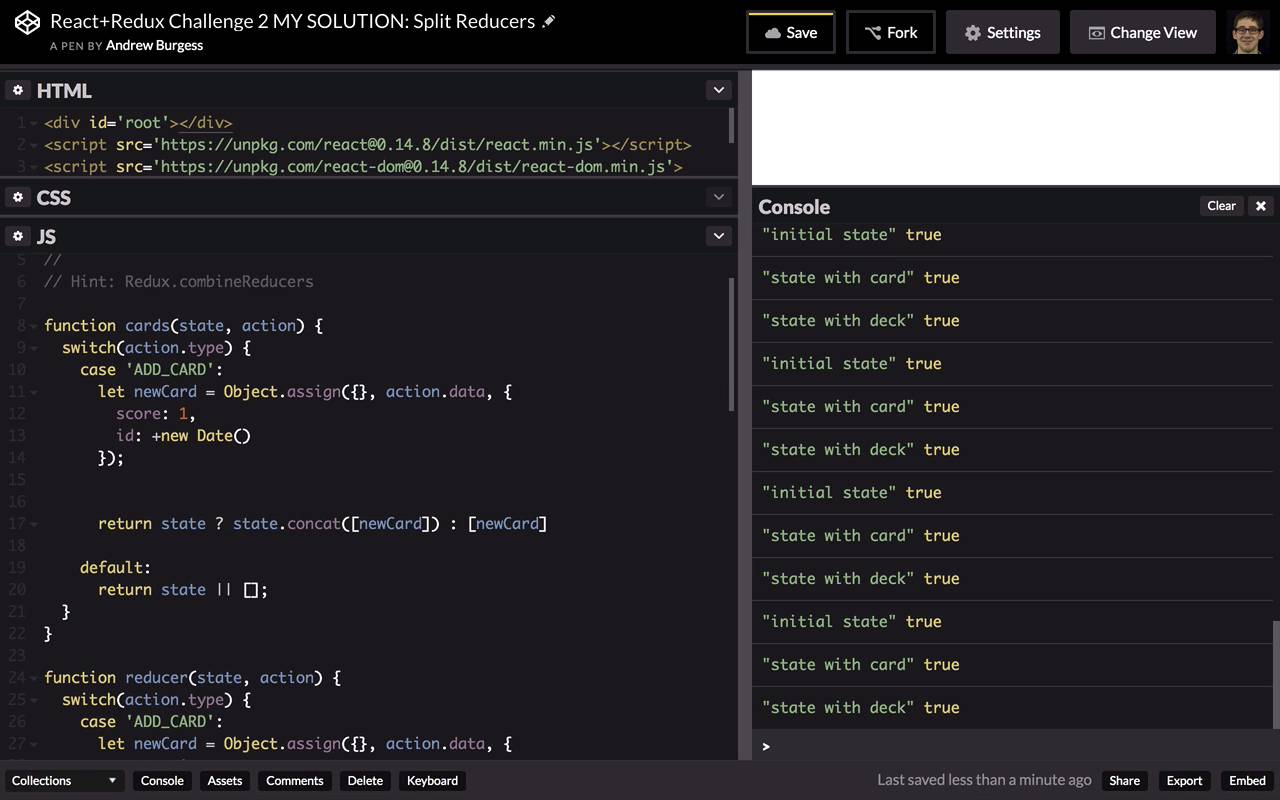The height and width of the screenshot is (800, 1280).
Task: Click the console vertical scrollbar
Action: [1275, 675]
